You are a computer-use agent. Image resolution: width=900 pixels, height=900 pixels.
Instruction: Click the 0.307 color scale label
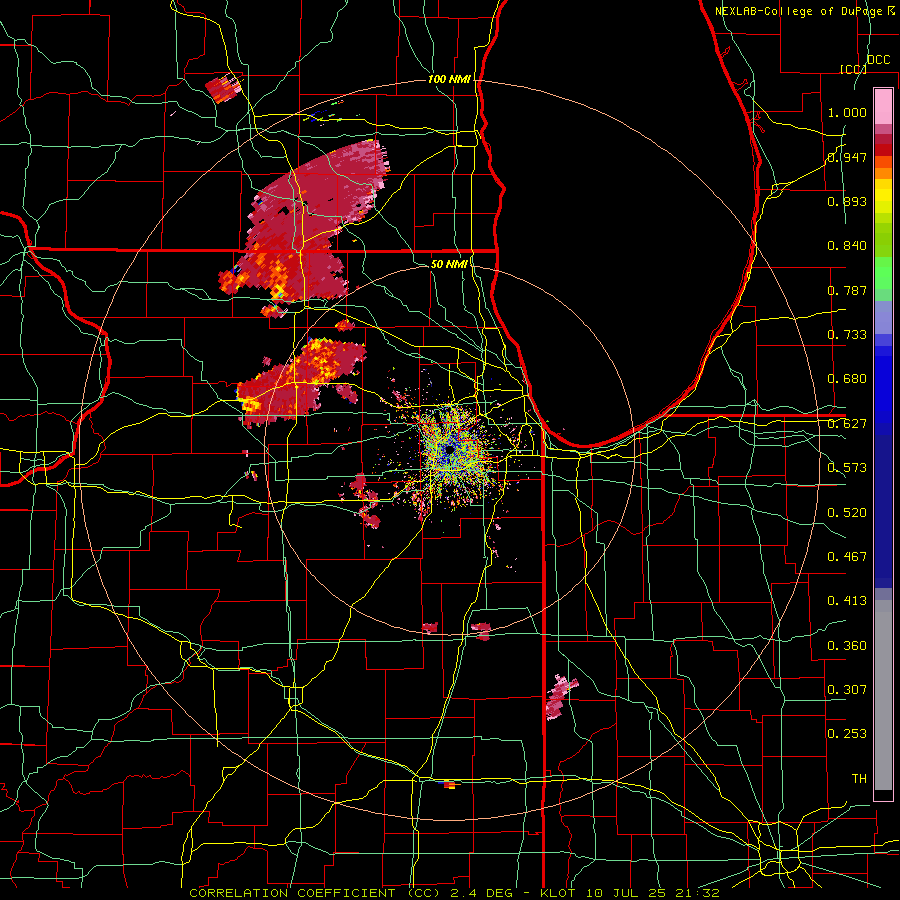pos(847,690)
